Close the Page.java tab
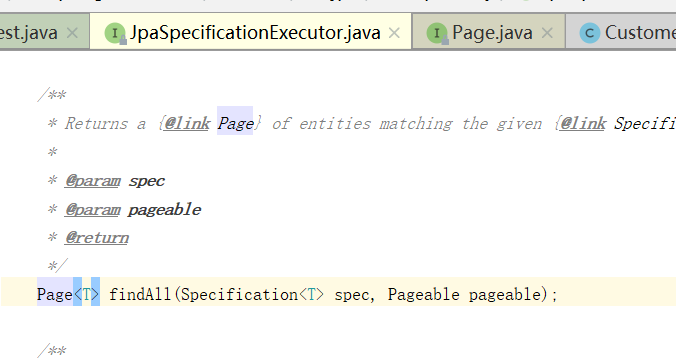This screenshot has width=676, height=360. [x=547, y=33]
